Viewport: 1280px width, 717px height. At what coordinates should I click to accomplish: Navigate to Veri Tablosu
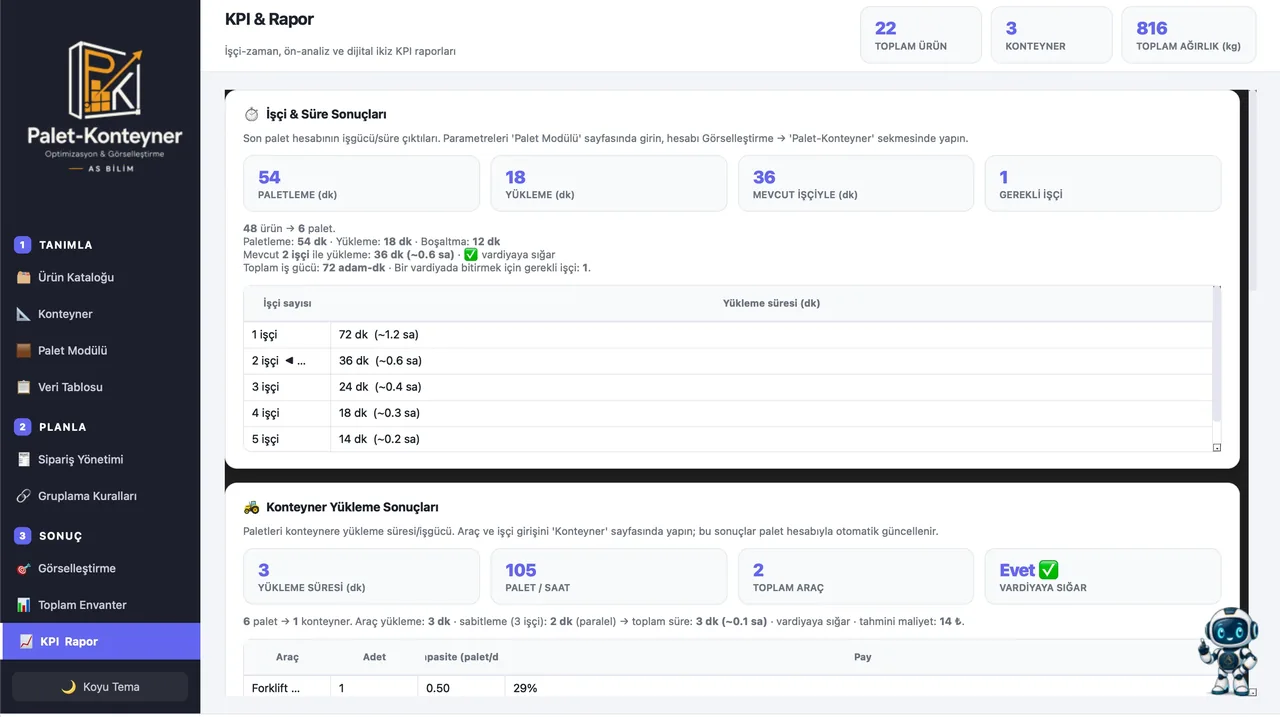point(100,387)
